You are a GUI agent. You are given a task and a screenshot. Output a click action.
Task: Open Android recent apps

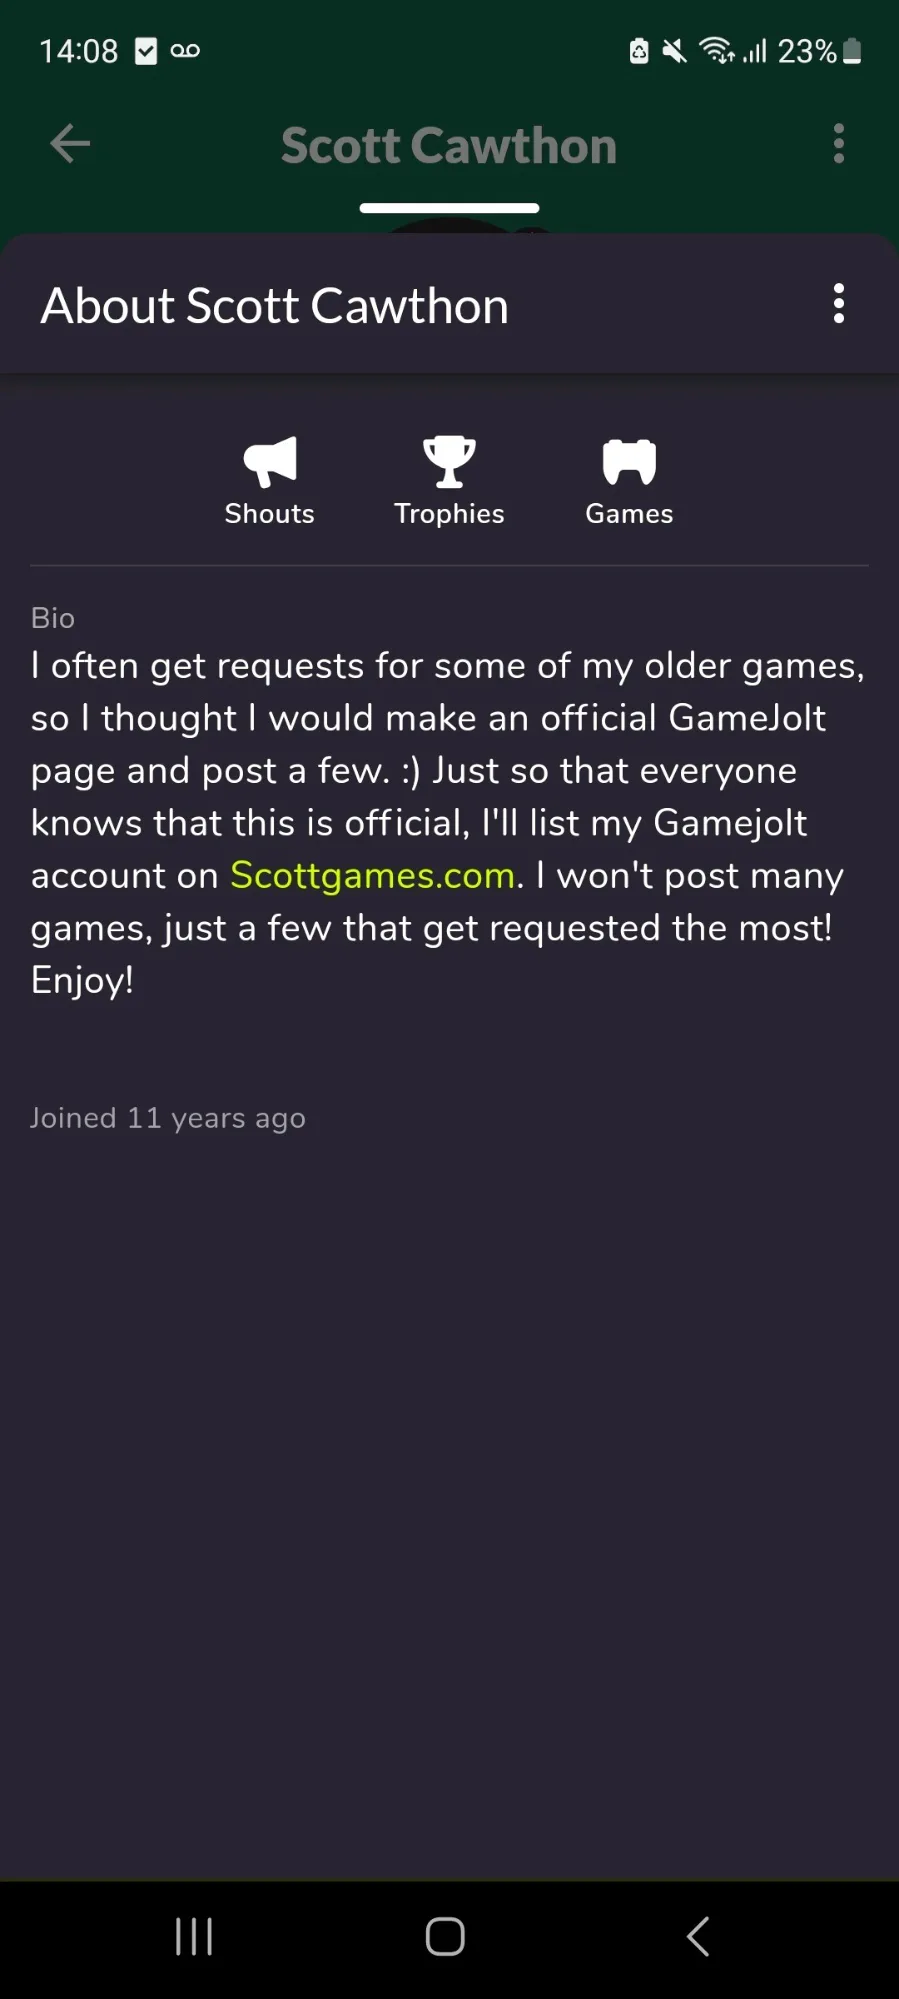(194, 1936)
